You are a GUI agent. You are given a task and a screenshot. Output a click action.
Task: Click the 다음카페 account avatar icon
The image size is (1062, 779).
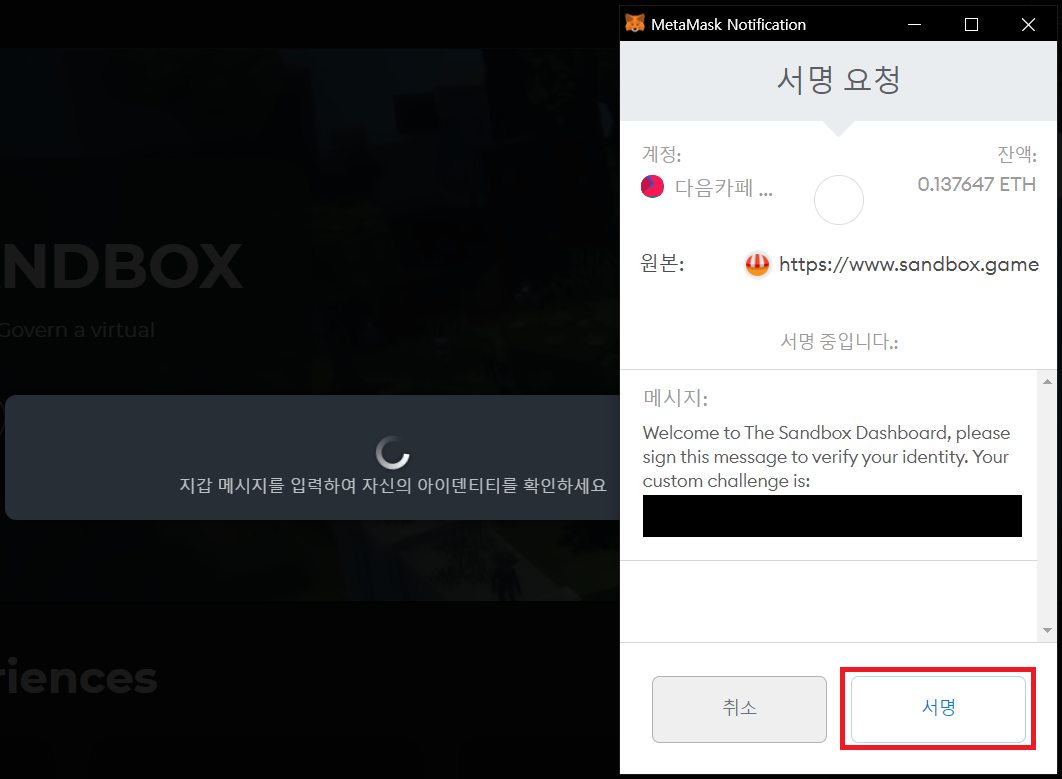click(x=652, y=186)
